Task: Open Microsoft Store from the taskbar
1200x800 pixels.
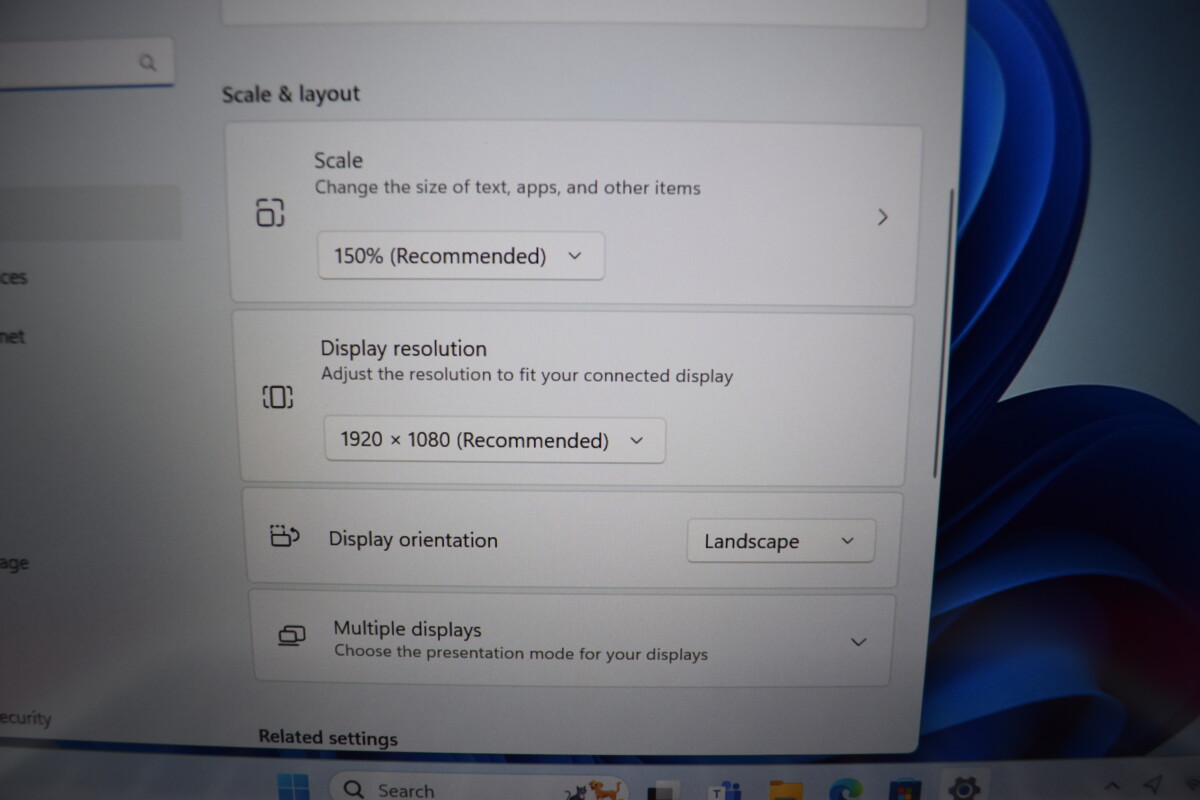Action: tap(905, 790)
